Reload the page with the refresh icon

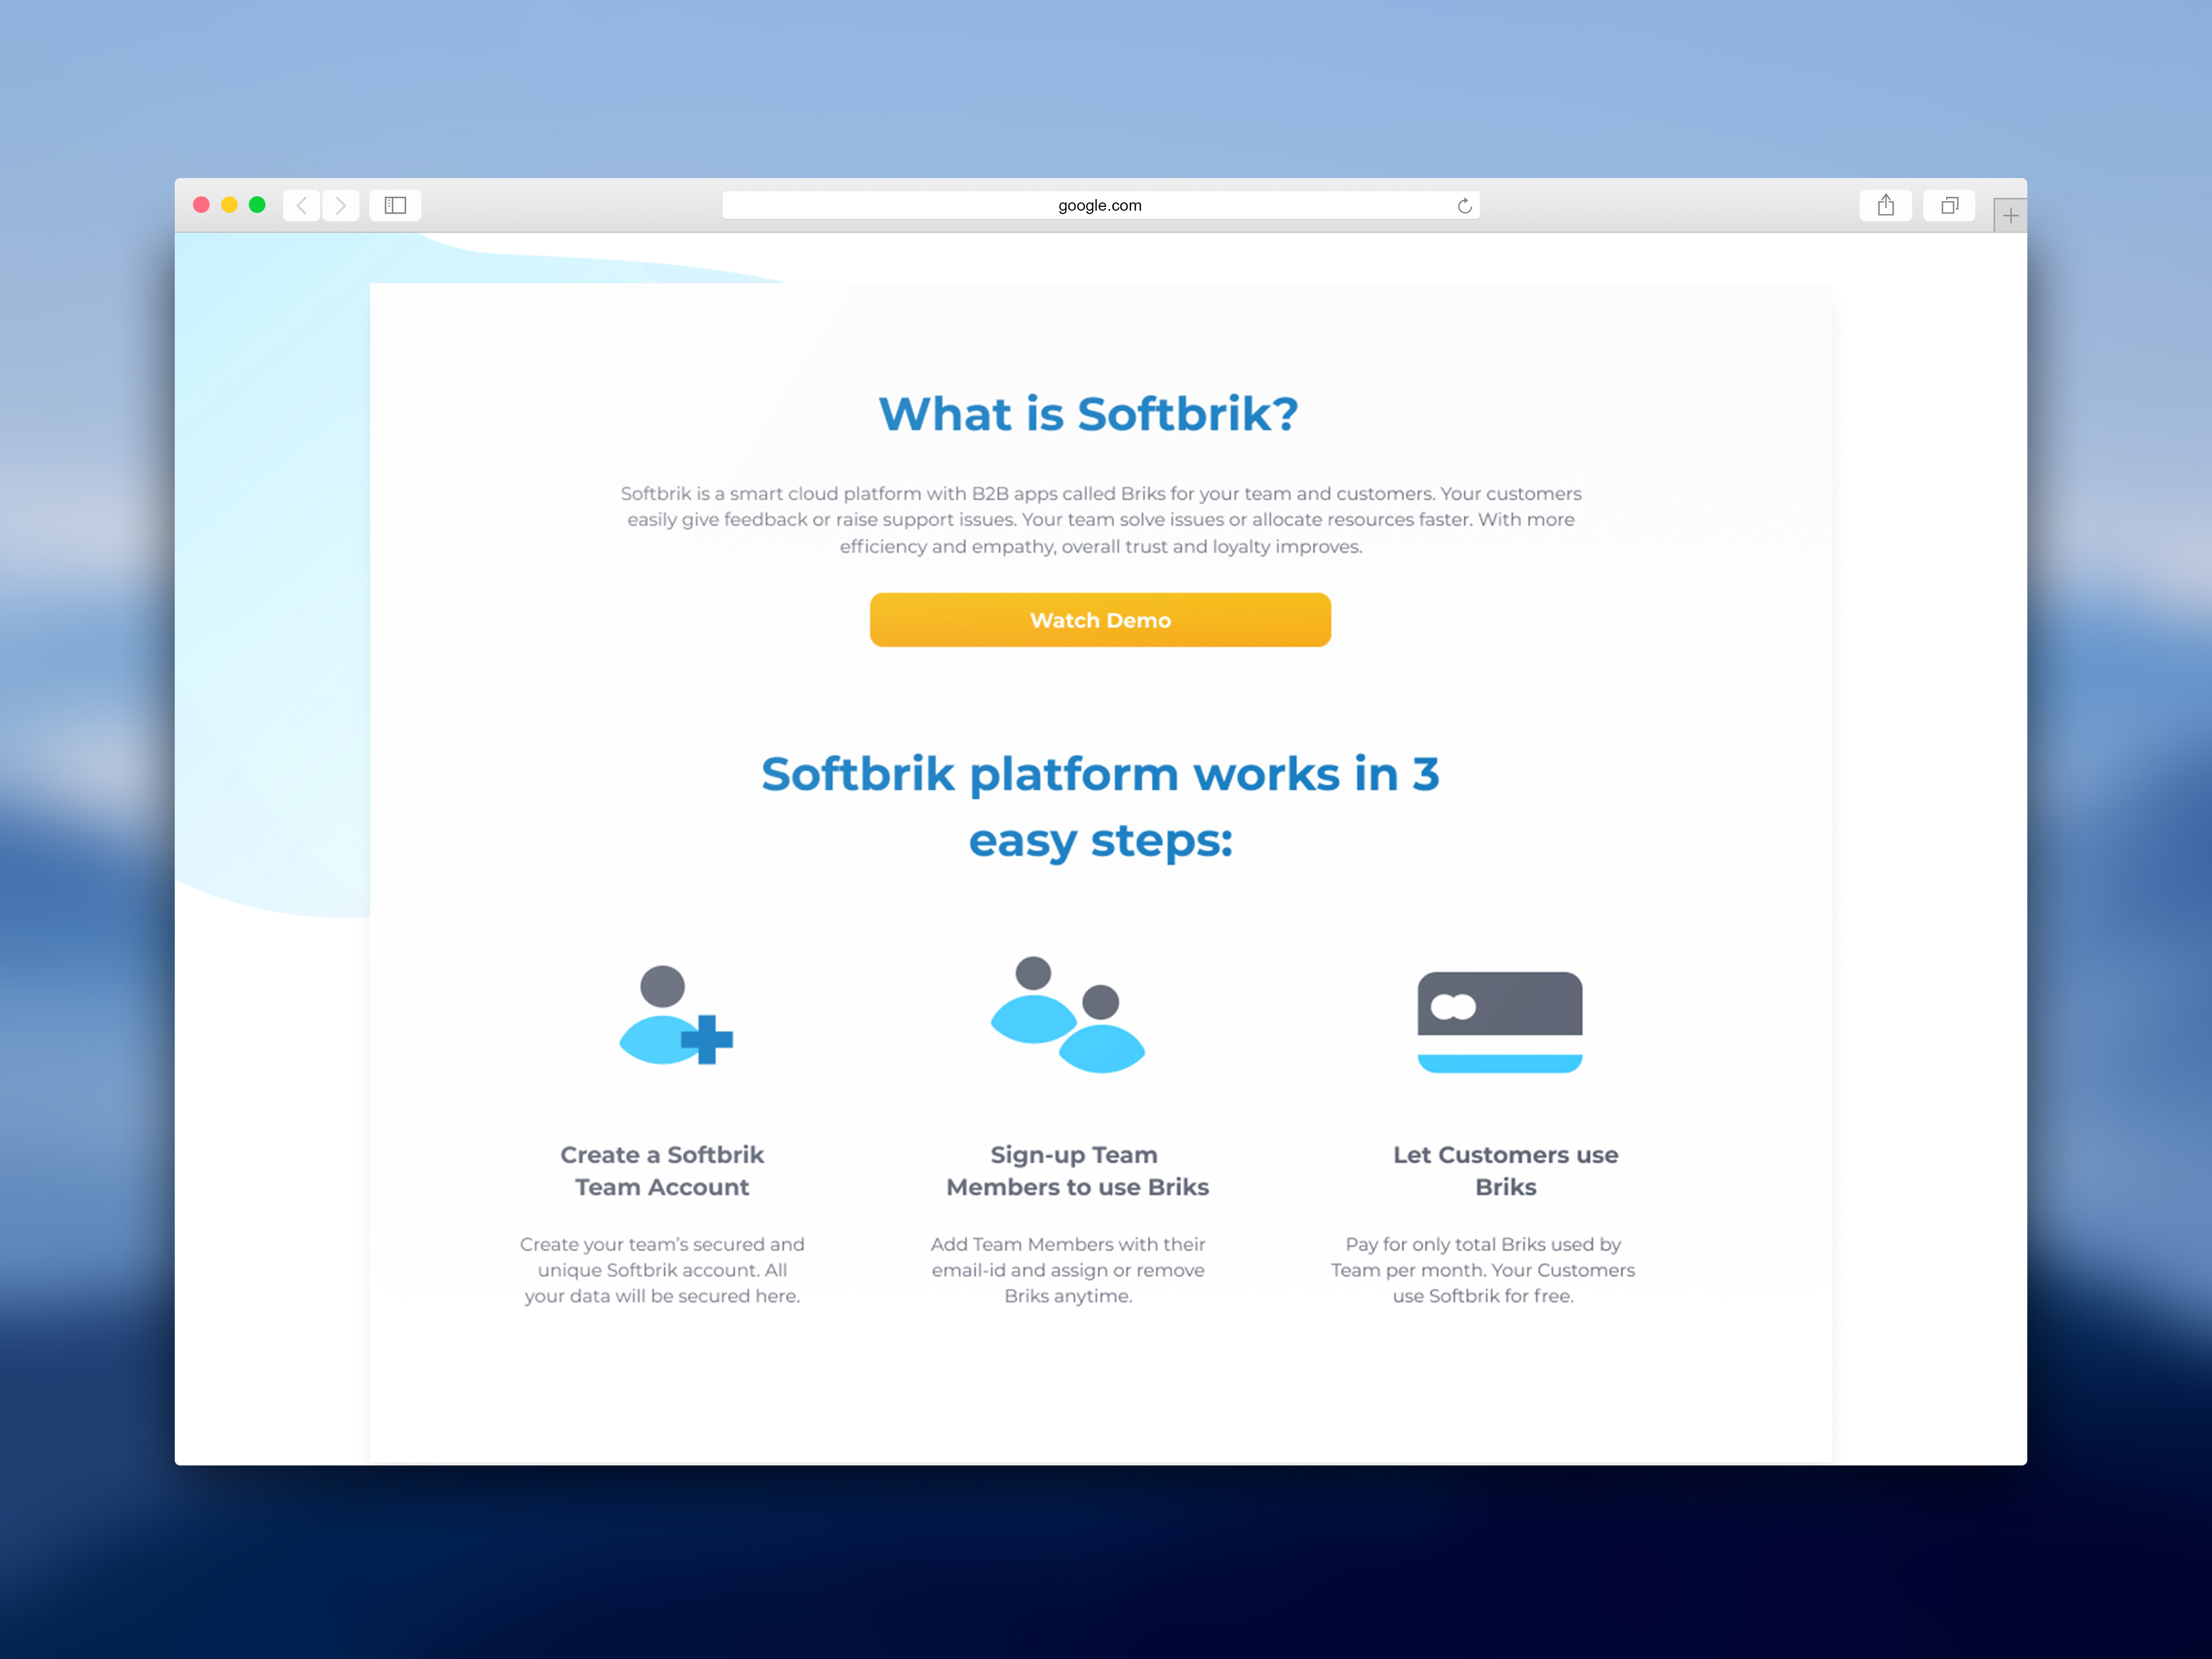point(1464,206)
